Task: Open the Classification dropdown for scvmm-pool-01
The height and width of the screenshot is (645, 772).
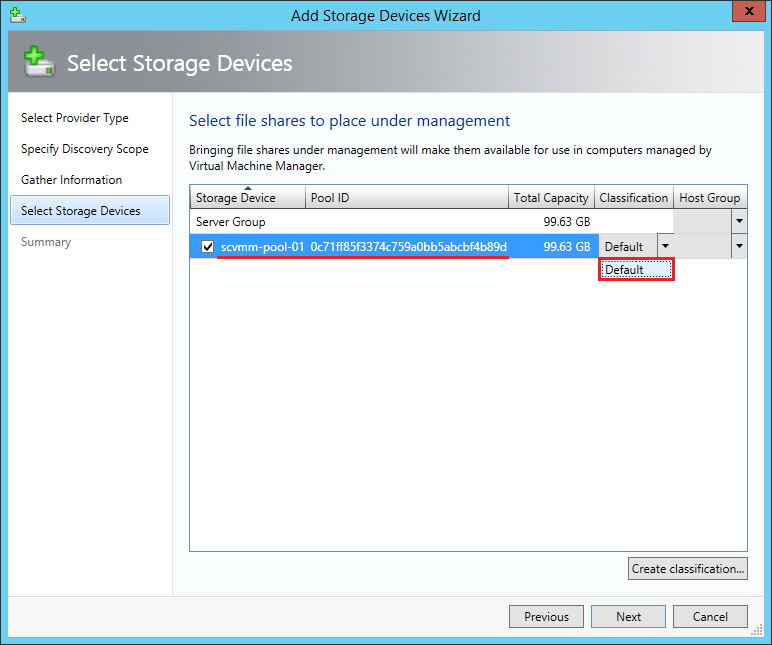Action: tap(664, 246)
